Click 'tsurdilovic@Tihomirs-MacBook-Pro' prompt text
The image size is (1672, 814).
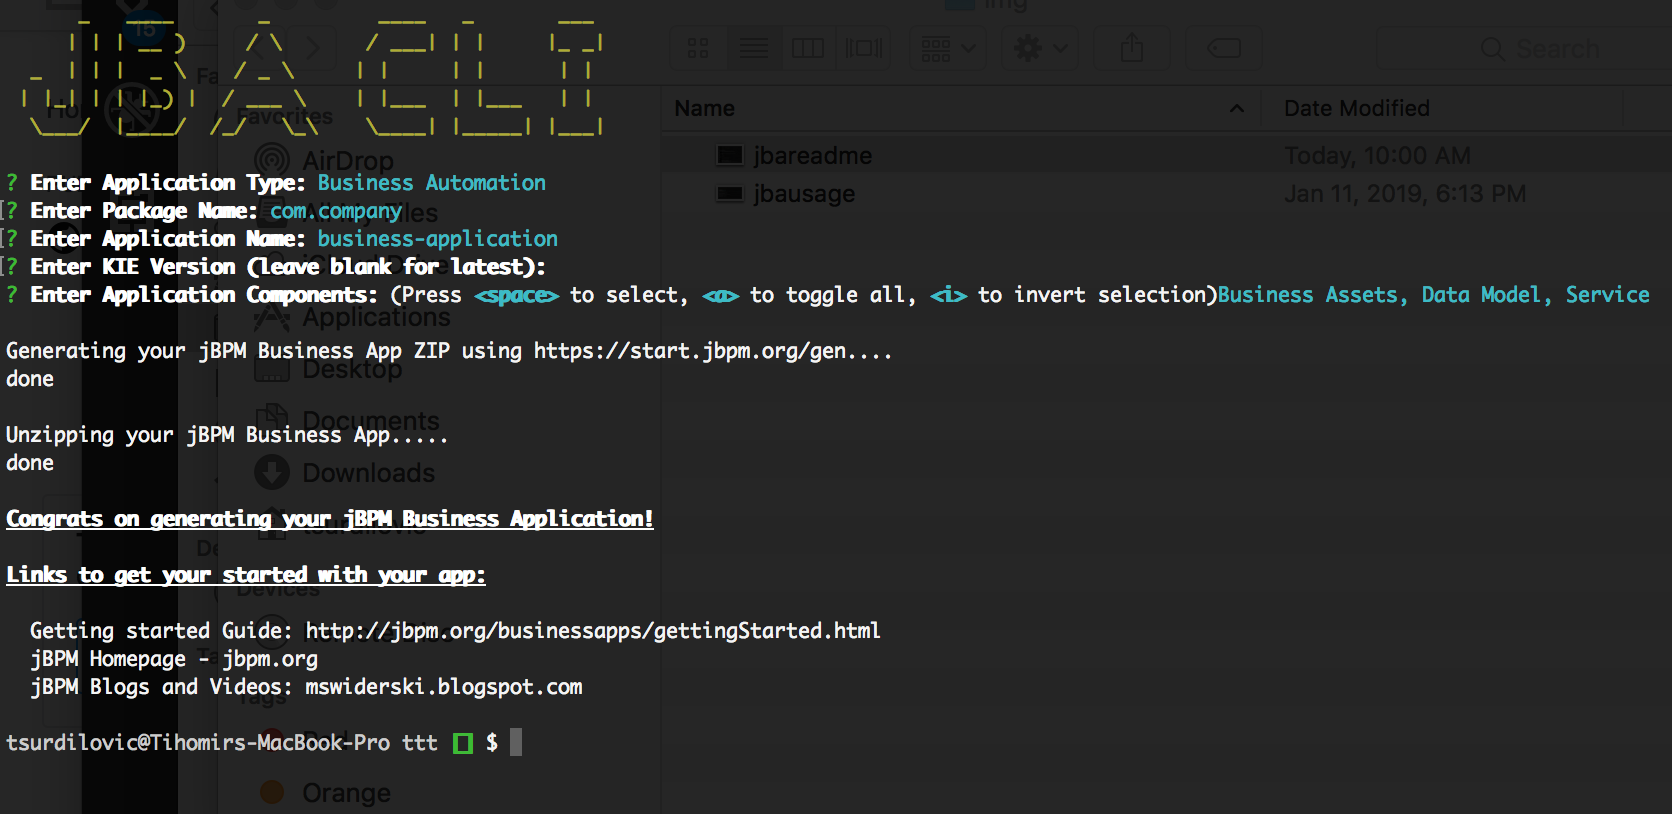coord(198,743)
